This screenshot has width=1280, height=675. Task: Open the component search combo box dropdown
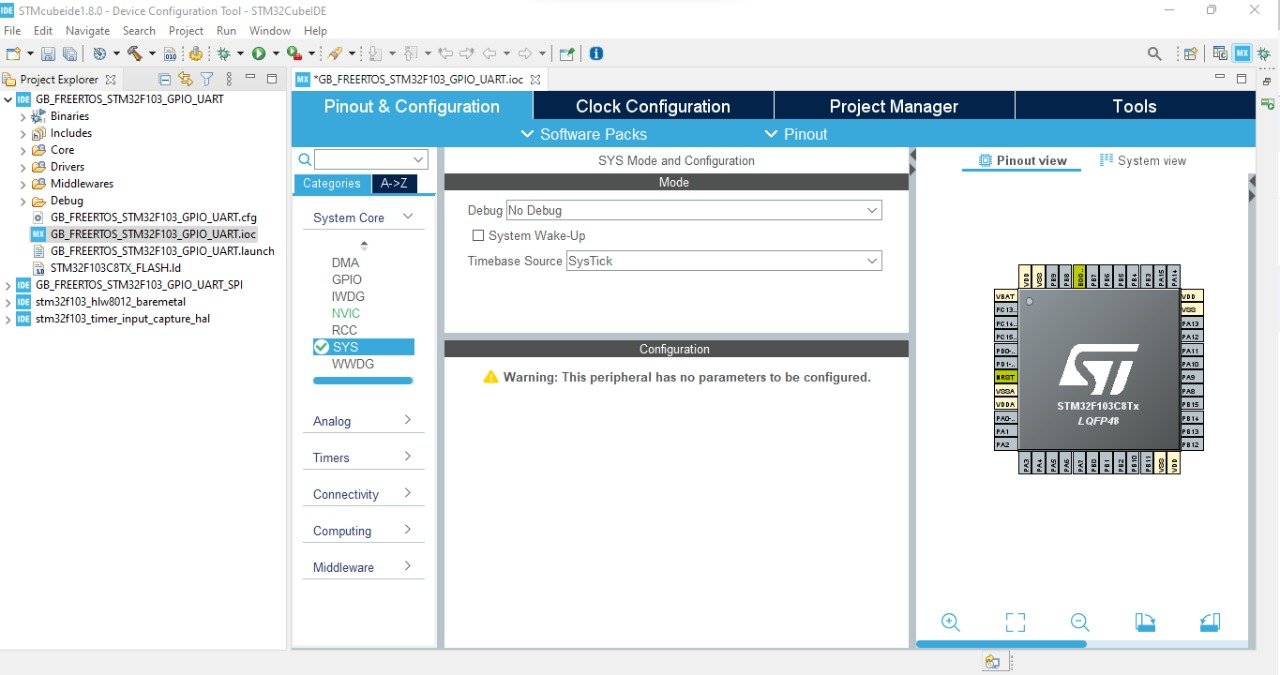(418, 160)
